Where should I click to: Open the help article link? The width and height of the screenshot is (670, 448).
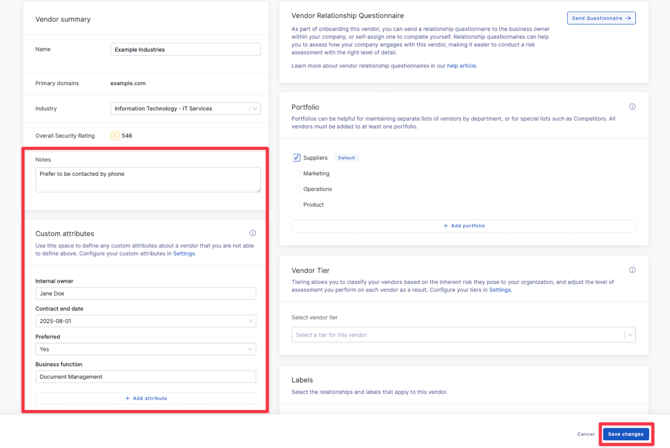462,66
